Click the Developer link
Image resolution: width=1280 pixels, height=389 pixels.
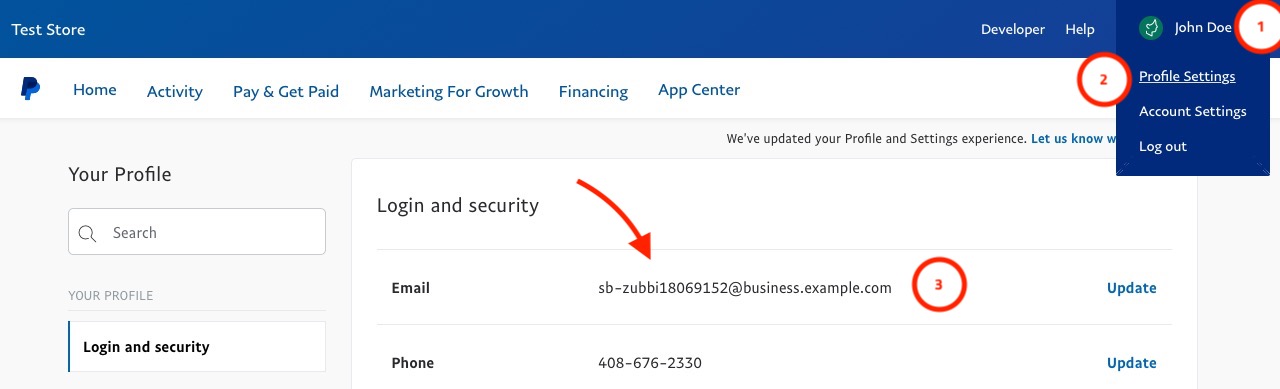tap(1013, 29)
